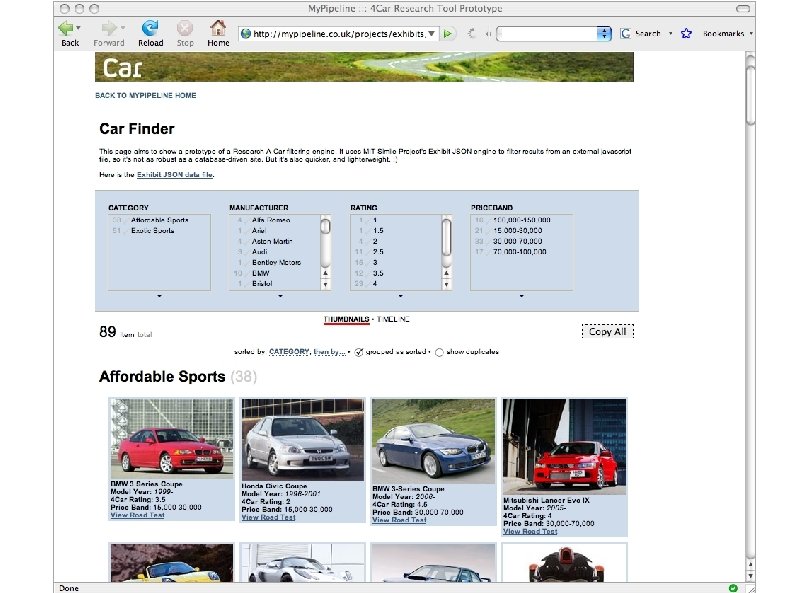Click the green Go arrow beside URL
791x593 pixels.
tap(447, 34)
